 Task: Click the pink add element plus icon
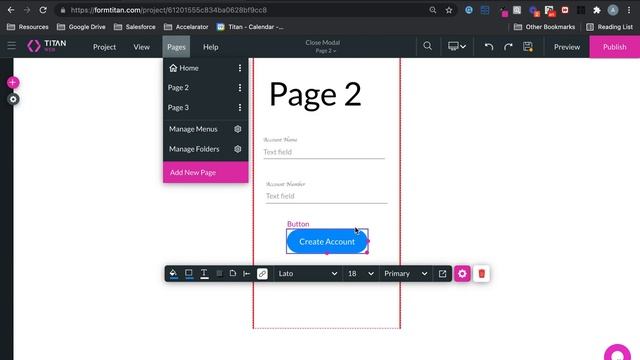(13, 82)
